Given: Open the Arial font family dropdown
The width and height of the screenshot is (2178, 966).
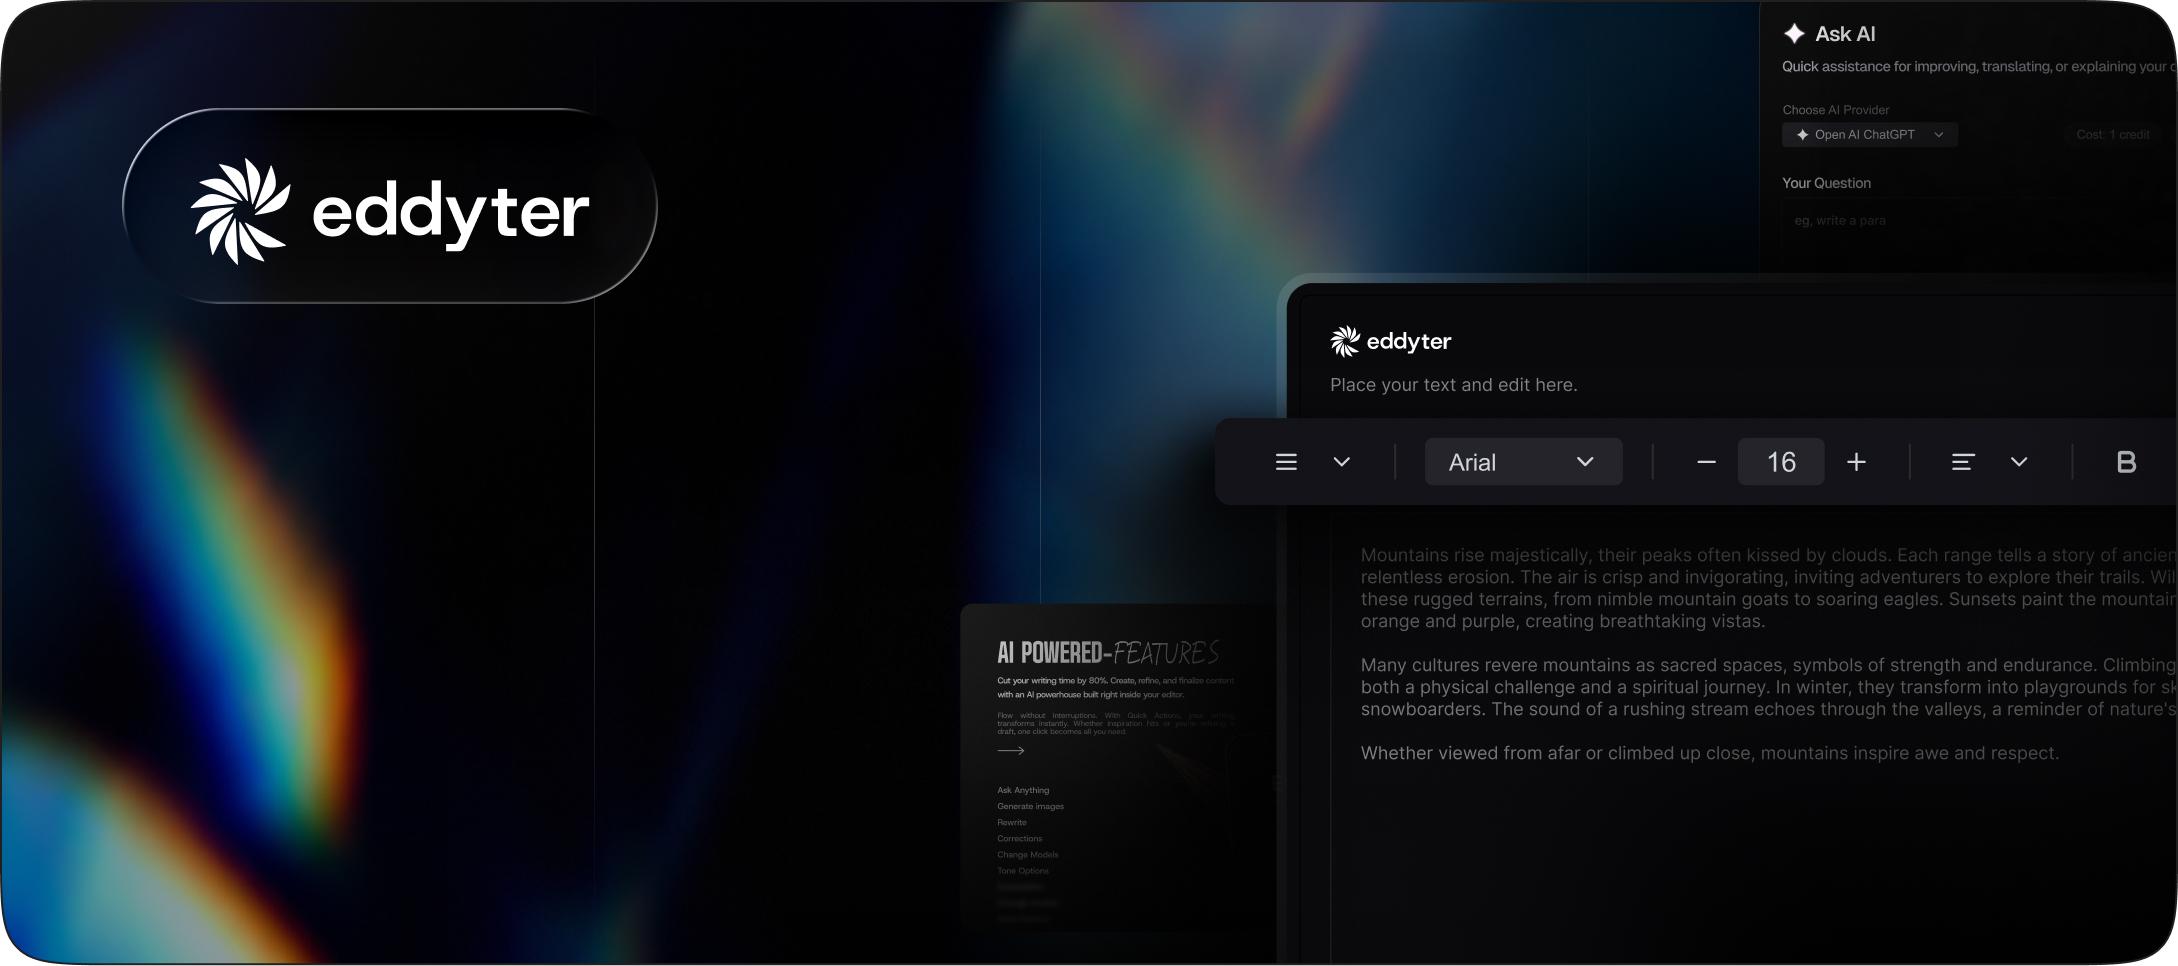Looking at the screenshot, I should tap(1523, 462).
